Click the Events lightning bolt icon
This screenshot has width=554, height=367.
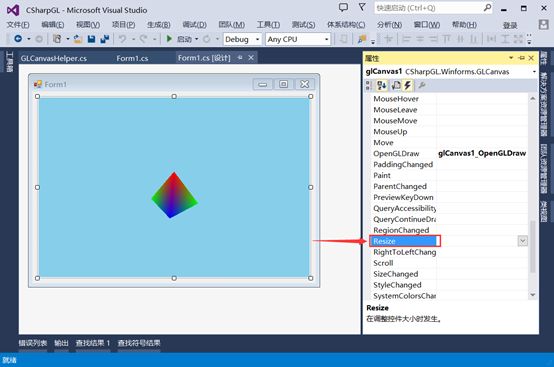408,85
